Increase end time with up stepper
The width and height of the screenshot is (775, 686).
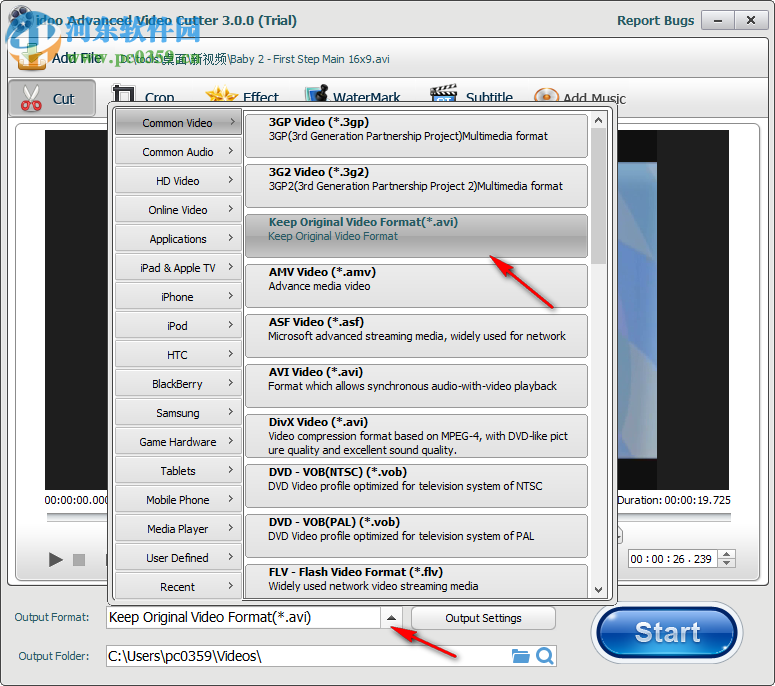pyautogui.click(x=727, y=555)
